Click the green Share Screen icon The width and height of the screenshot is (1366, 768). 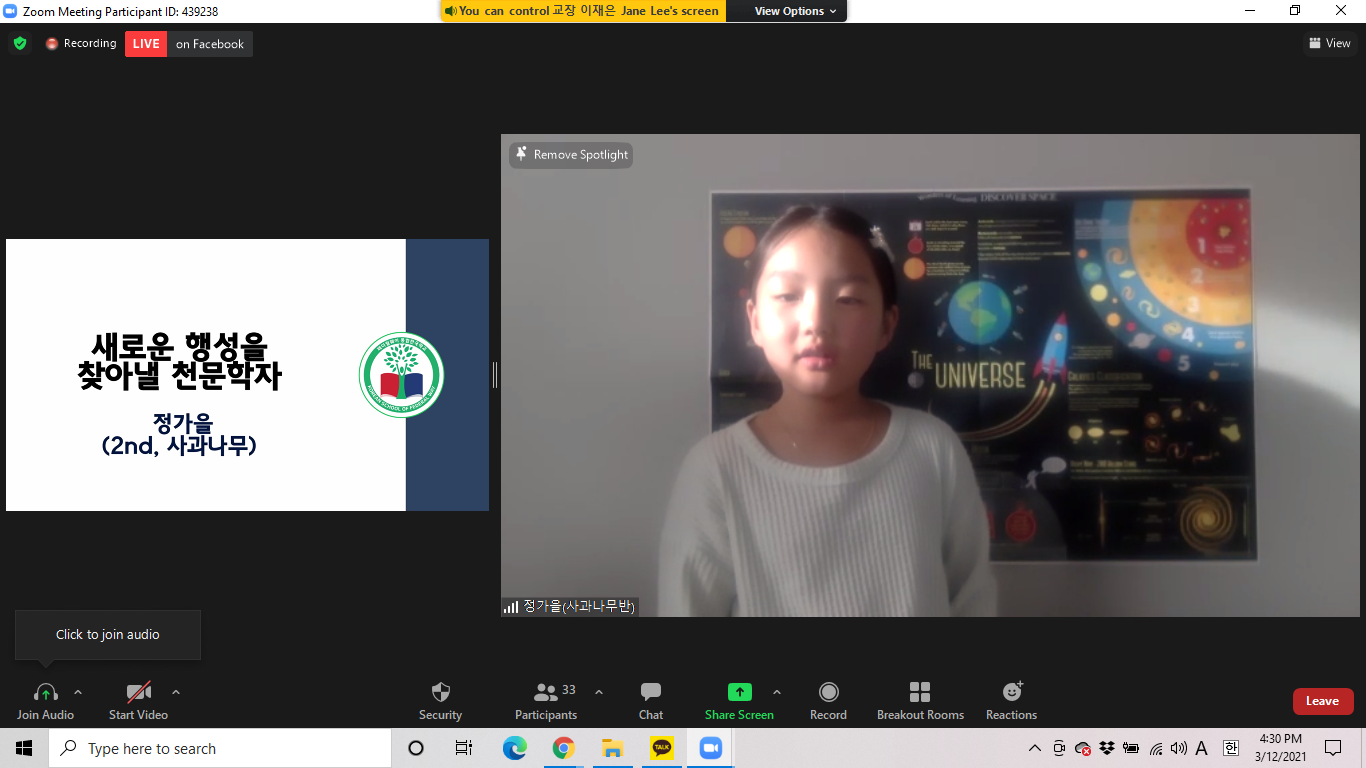(739, 692)
